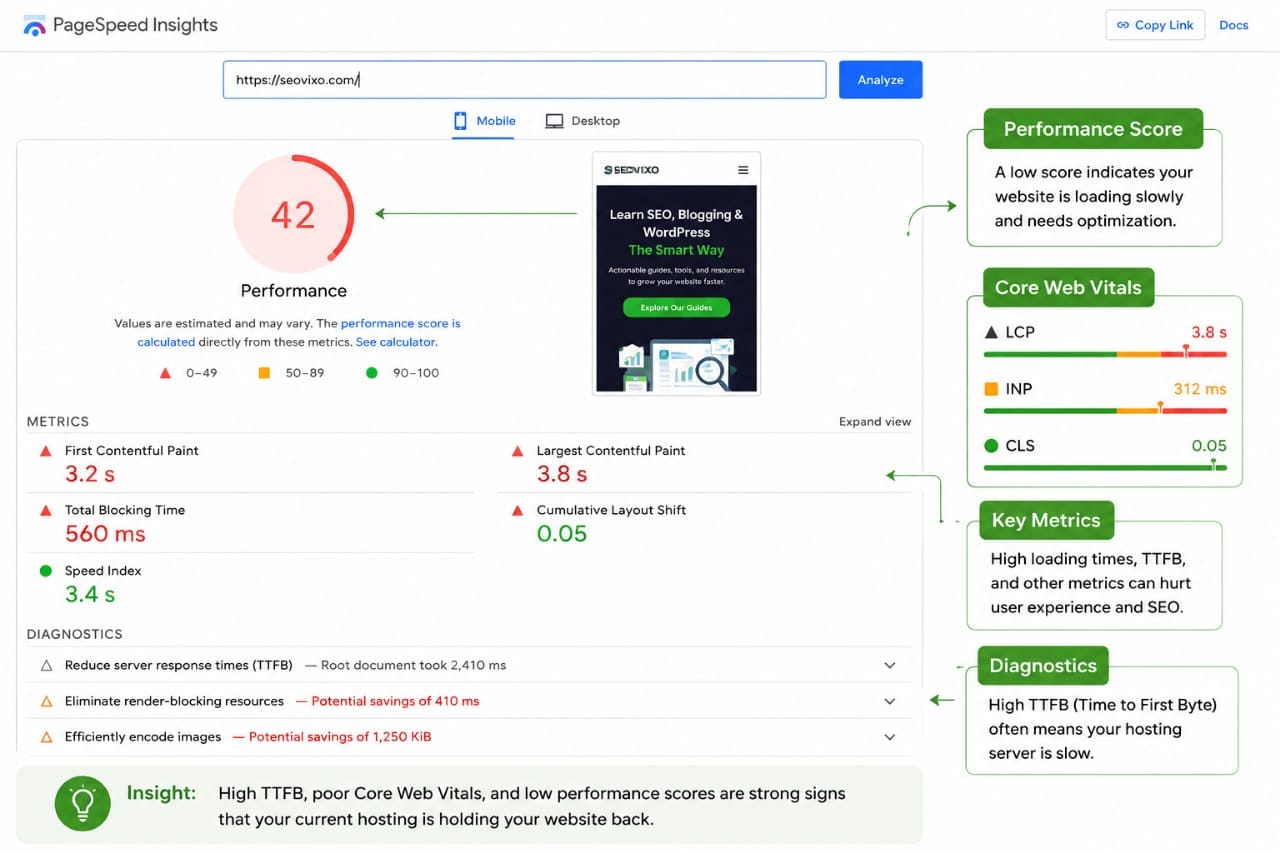The height and width of the screenshot is (853, 1280).
Task: Open the hamburger menu in the site preview
Action: [743, 170]
